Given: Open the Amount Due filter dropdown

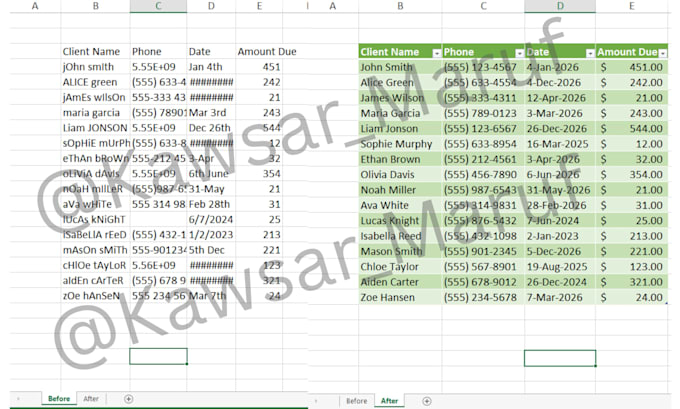Looking at the screenshot, I should click(663, 53).
